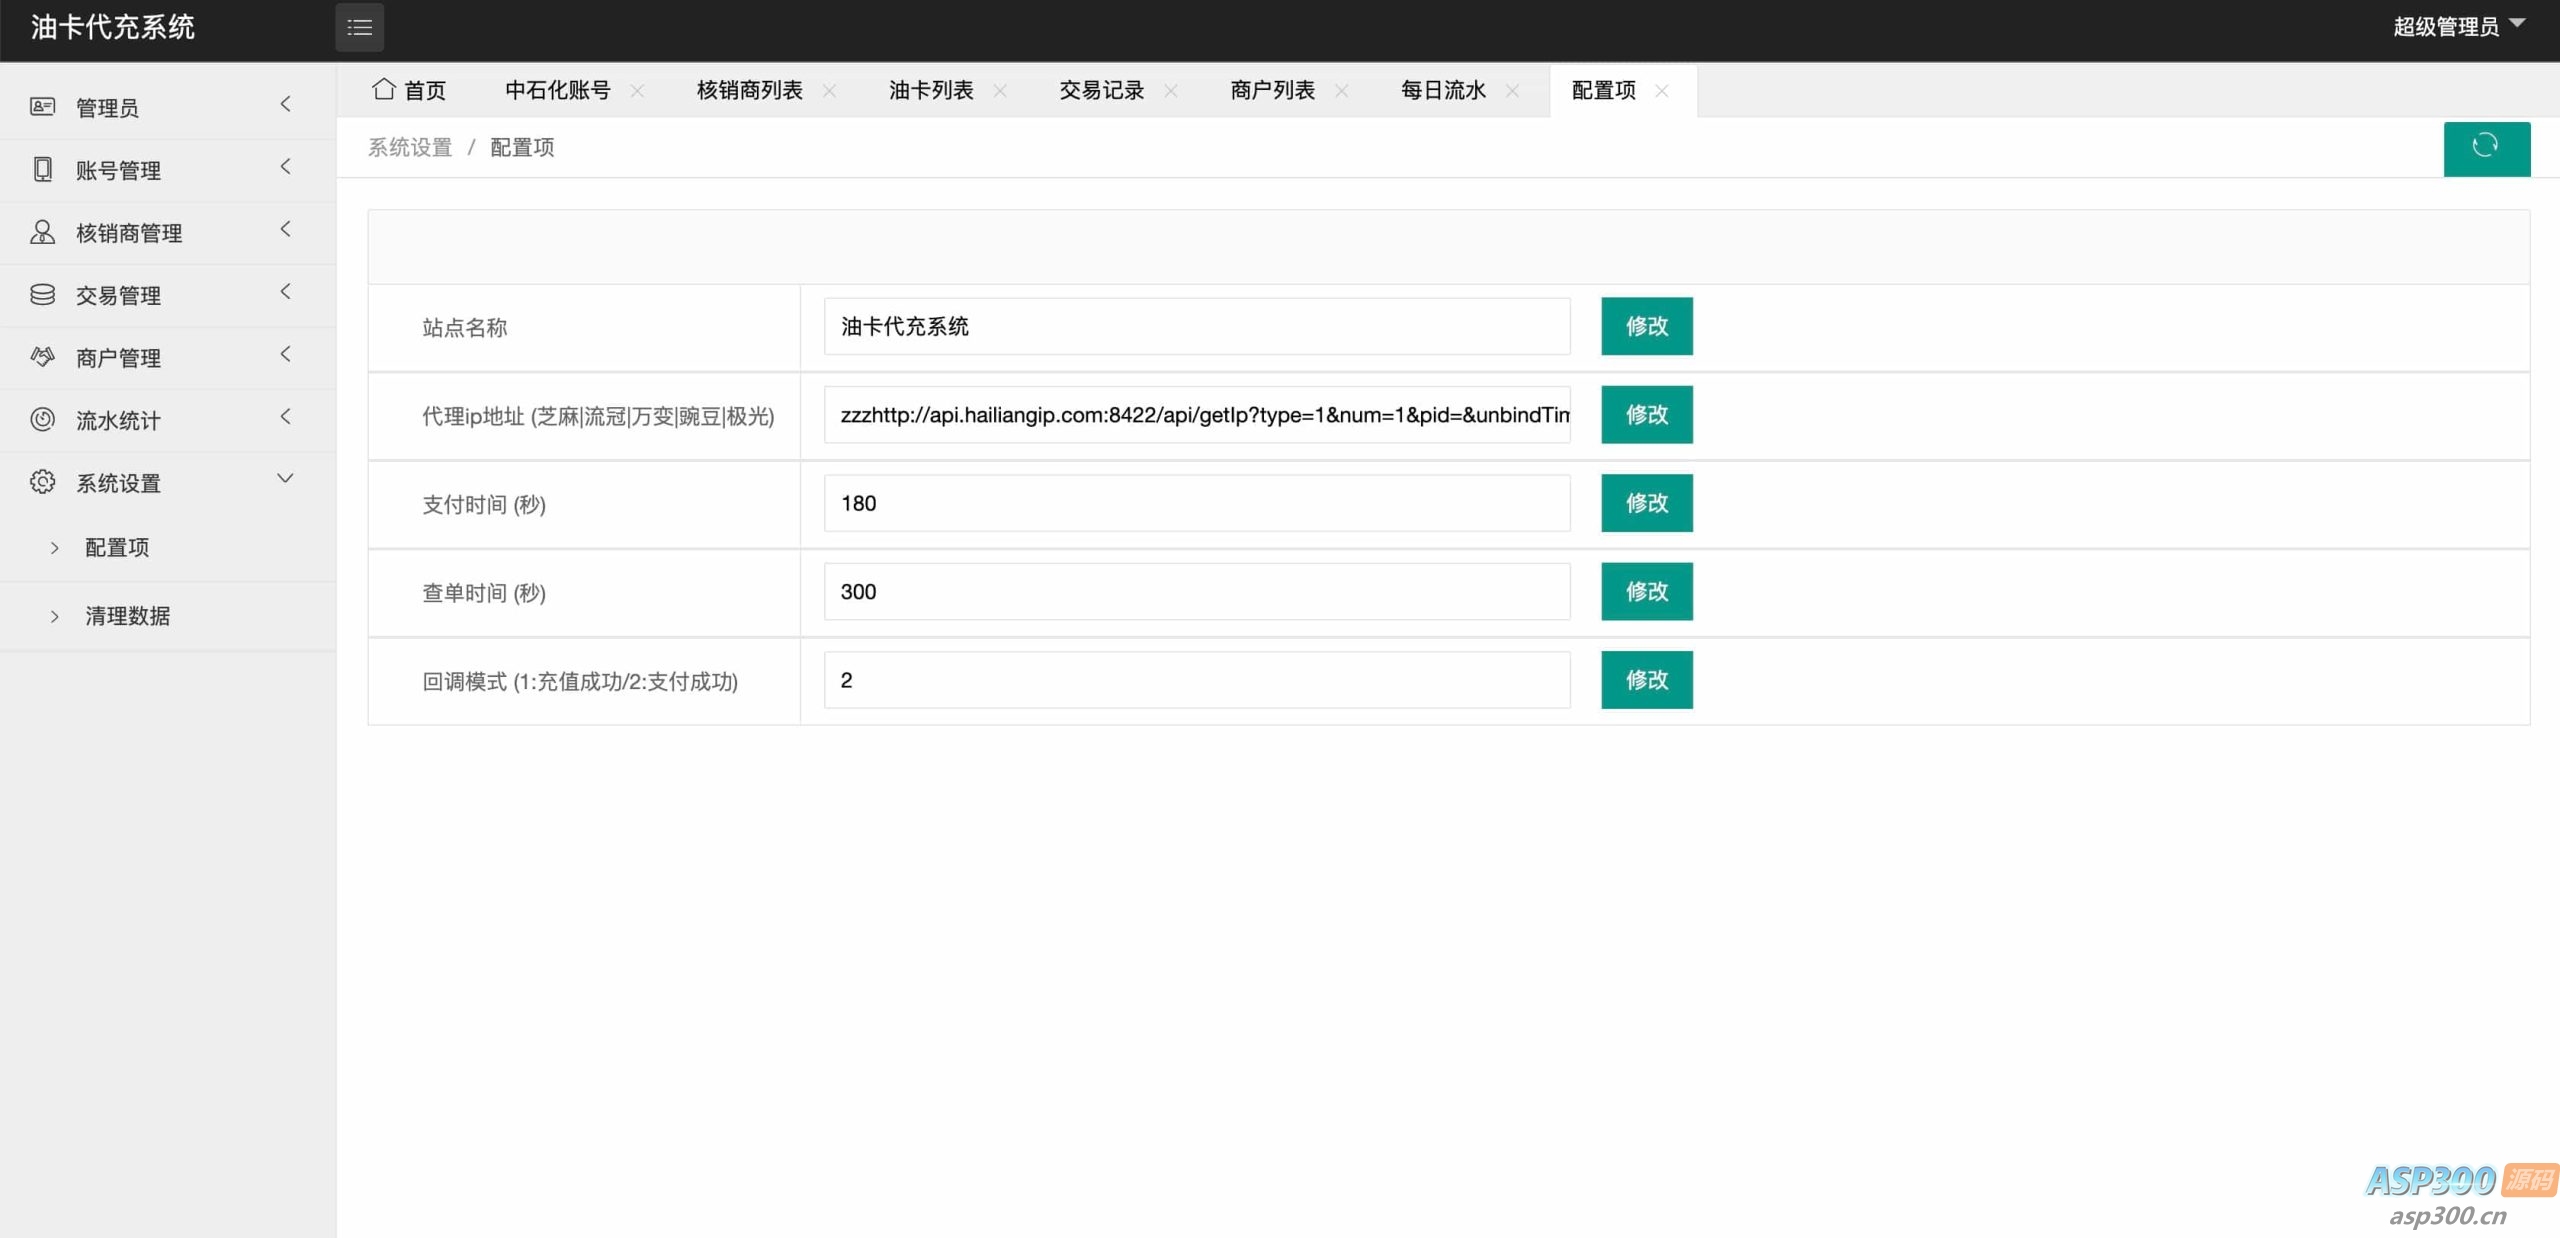Image resolution: width=2560 pixels, height=1238 pixels.
Task: Click the 交易管理 database icon
Action: (42, 294)
